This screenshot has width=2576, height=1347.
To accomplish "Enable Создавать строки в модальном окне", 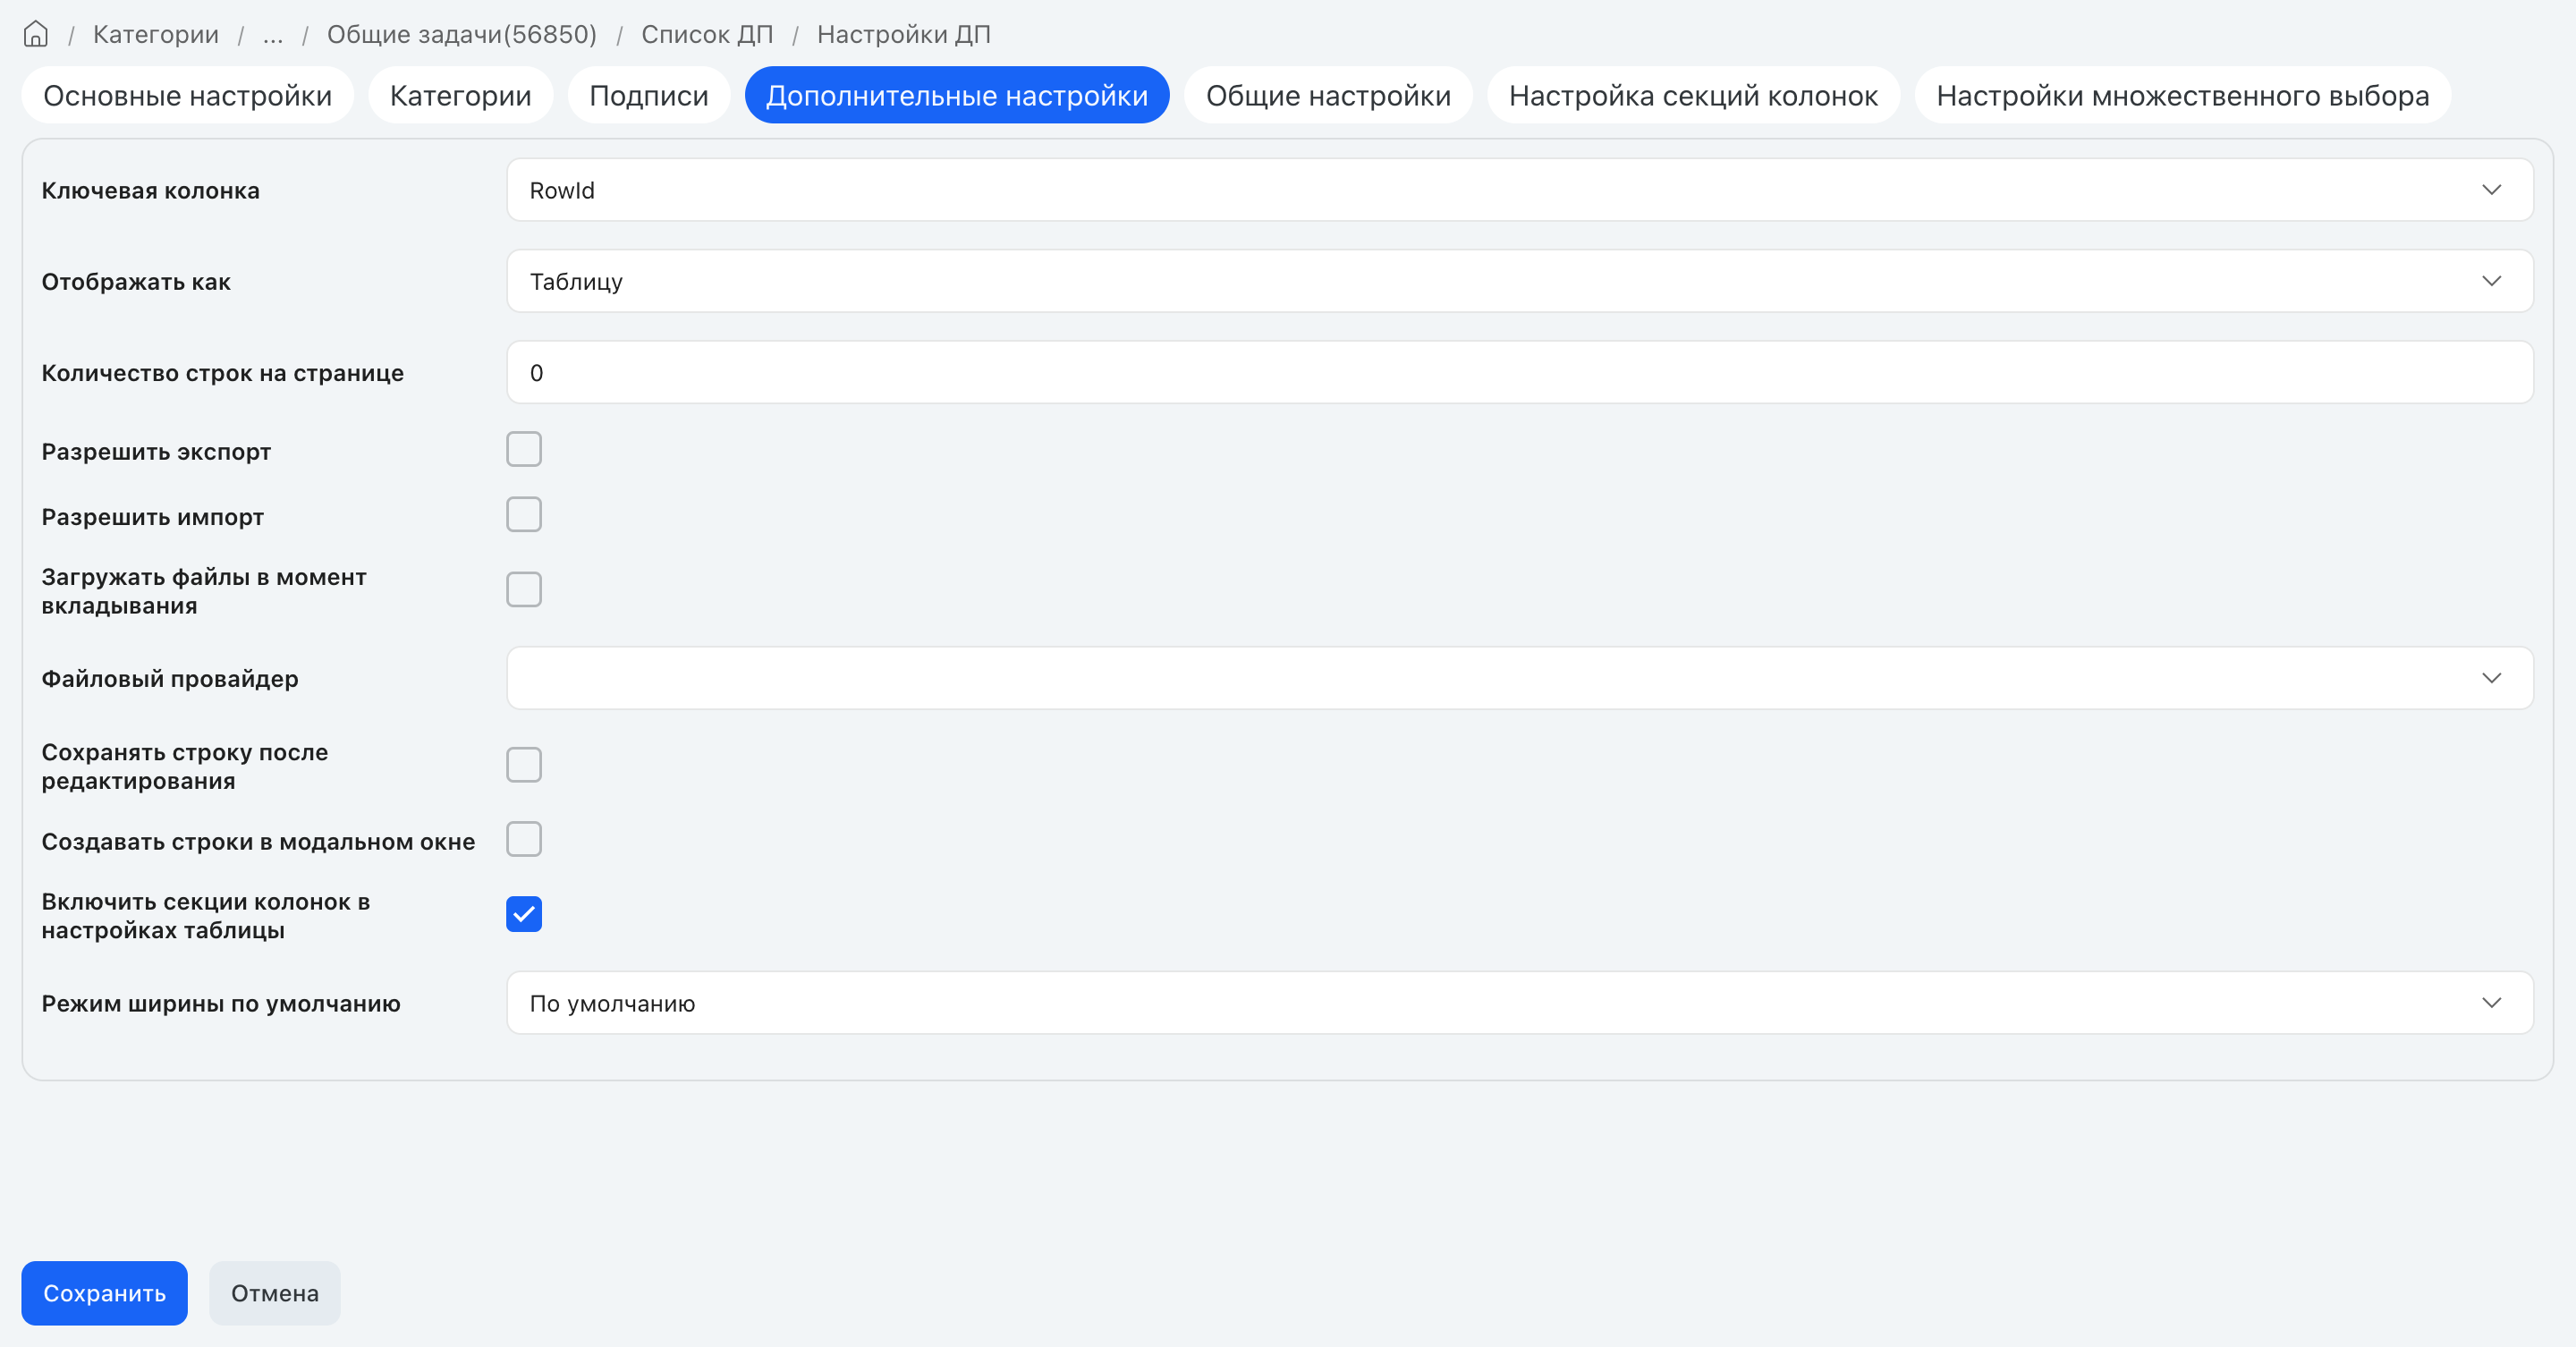I will click(524, 840).
